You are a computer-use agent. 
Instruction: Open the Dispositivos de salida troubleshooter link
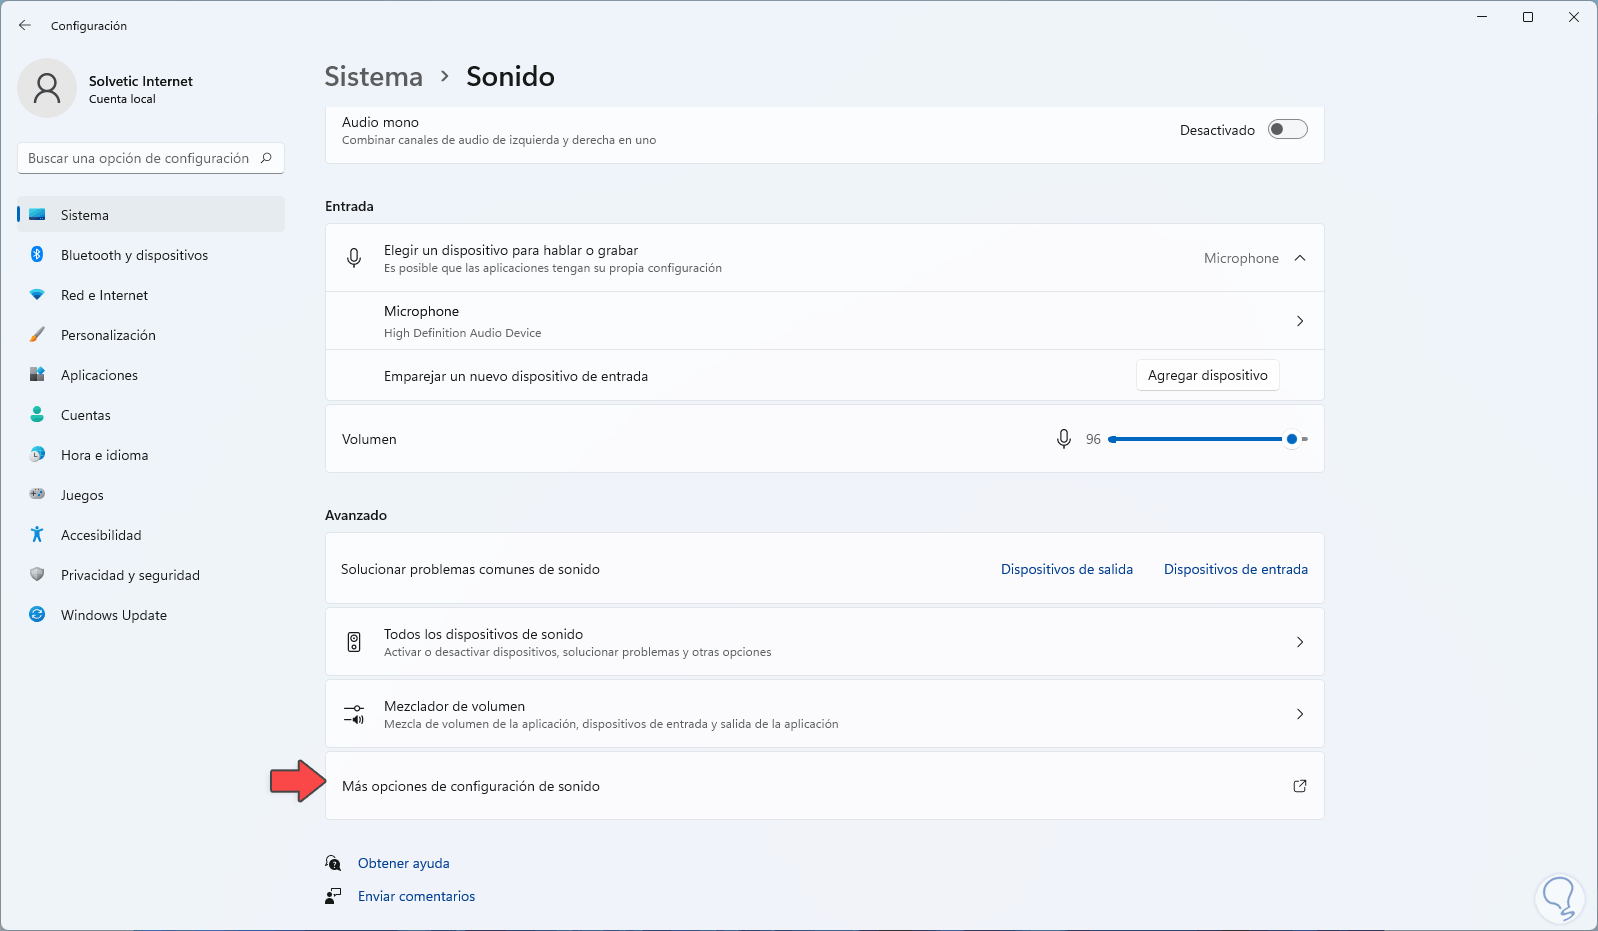(x=1066, y=569)
